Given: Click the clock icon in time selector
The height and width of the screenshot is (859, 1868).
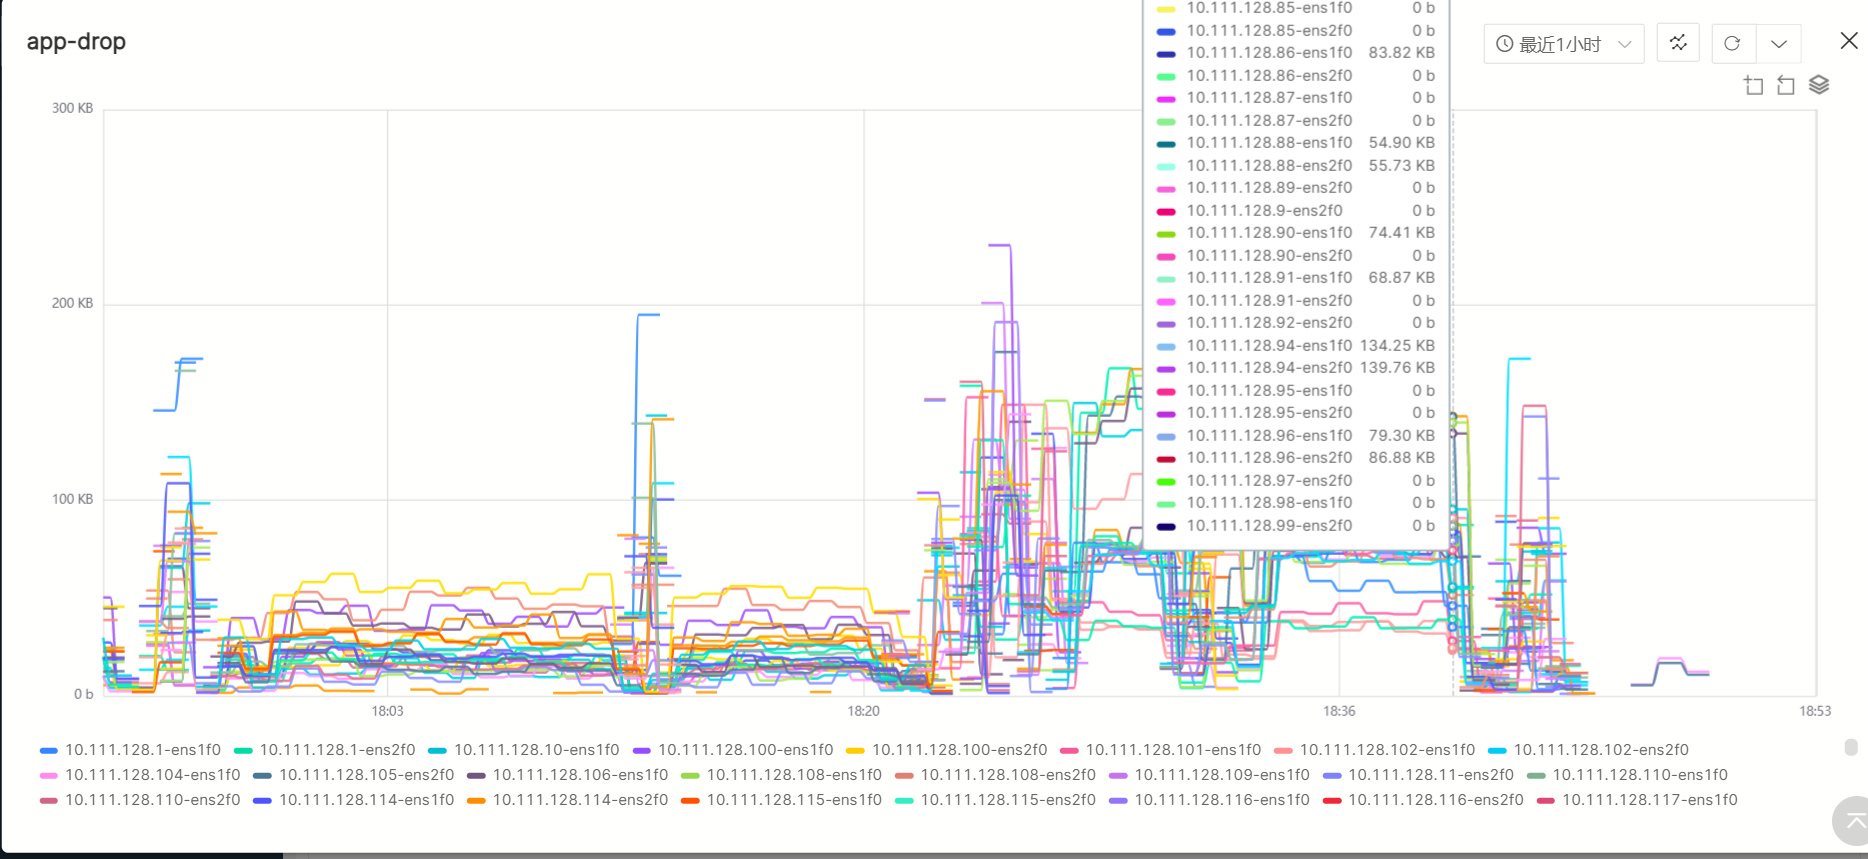Looking at the screenshot, I should (1504, 44).
